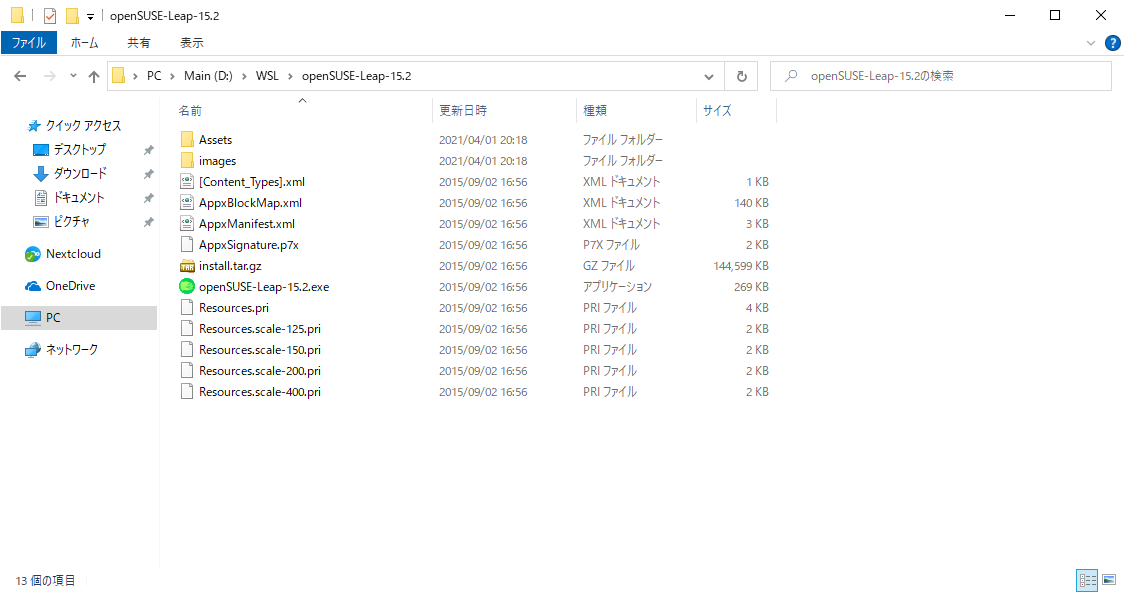
Task: Select クイック アクセス in the navigation pane
Action: pyautogui.click(x=83, y=125)
